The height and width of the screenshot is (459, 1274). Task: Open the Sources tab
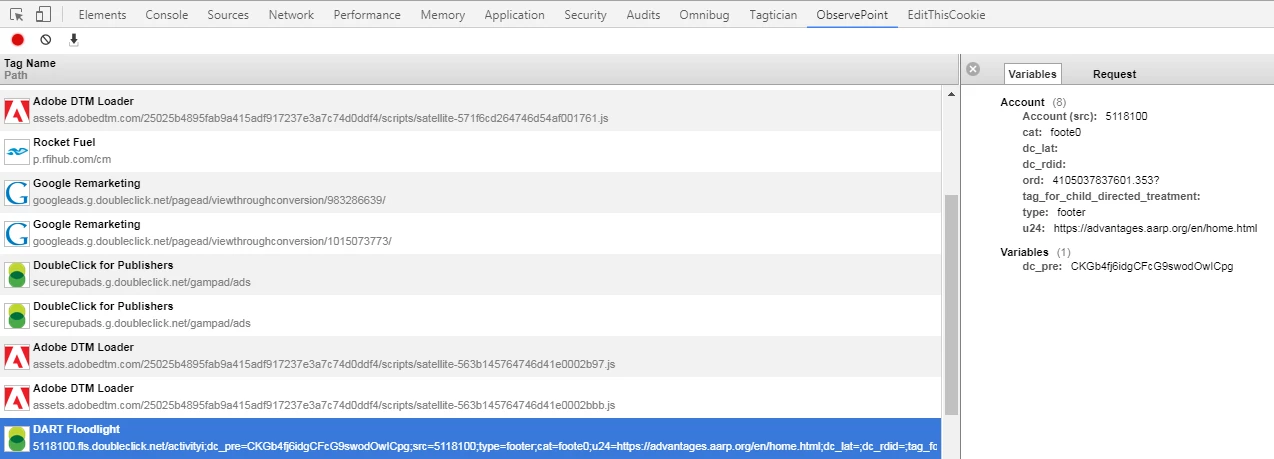pyautogui.click(x=228, y=15)
